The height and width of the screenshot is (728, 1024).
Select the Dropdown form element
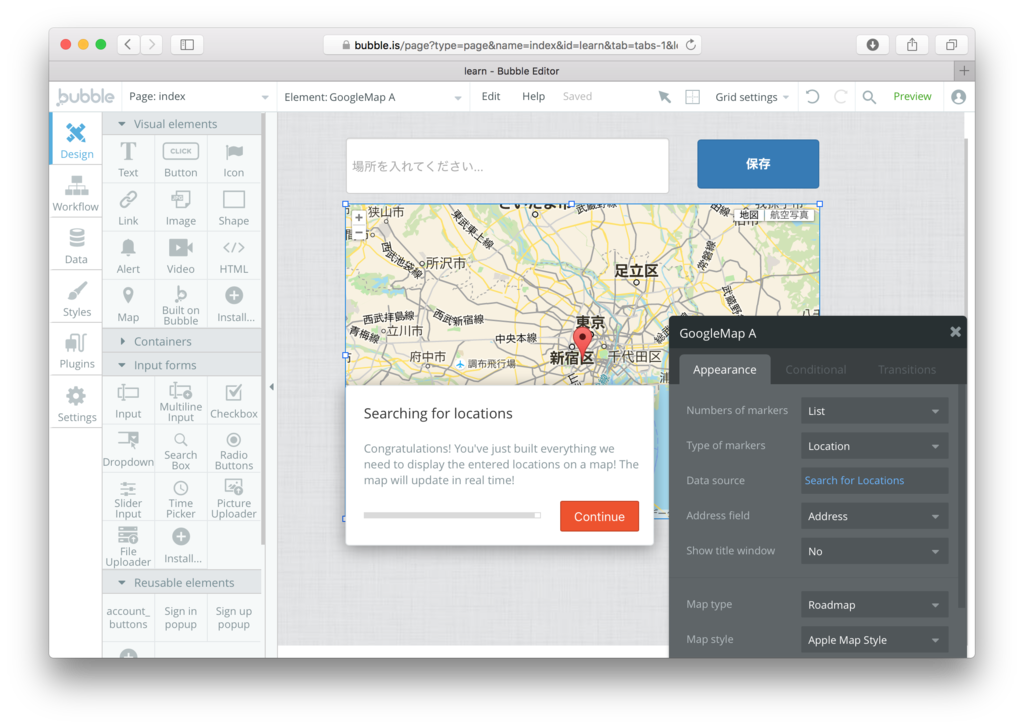point(128,449)
